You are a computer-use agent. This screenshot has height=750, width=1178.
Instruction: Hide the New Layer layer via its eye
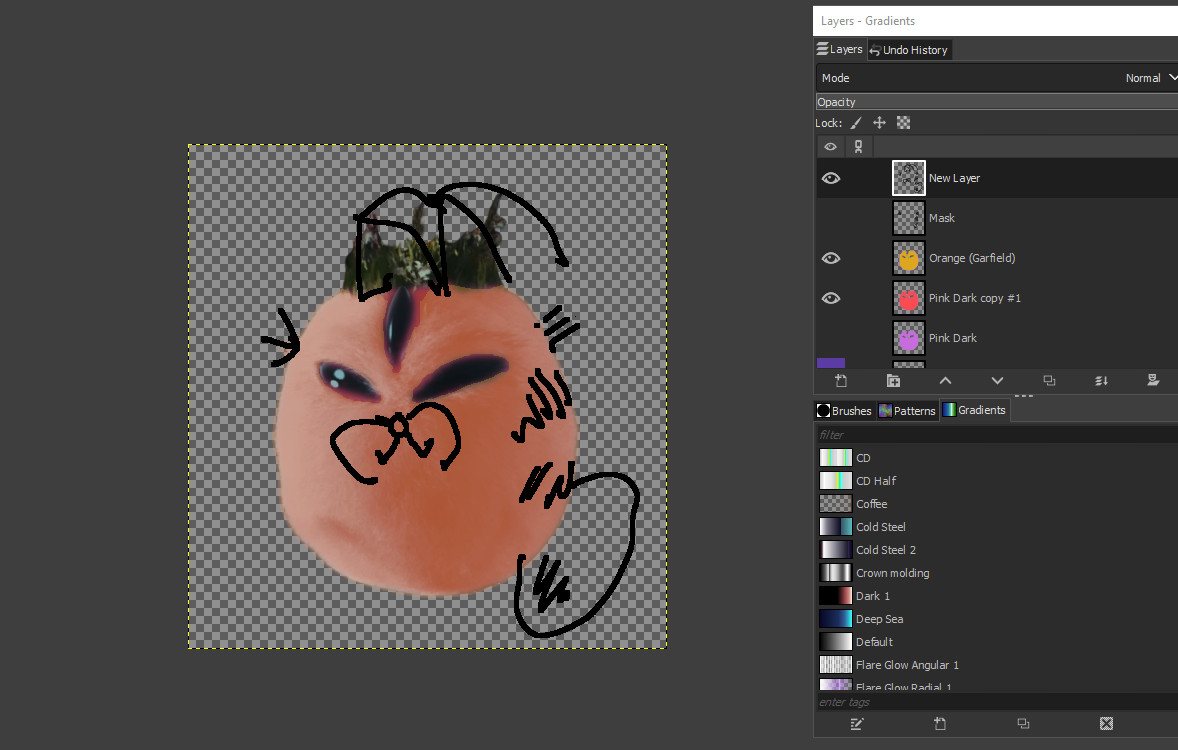click(831, 178)
